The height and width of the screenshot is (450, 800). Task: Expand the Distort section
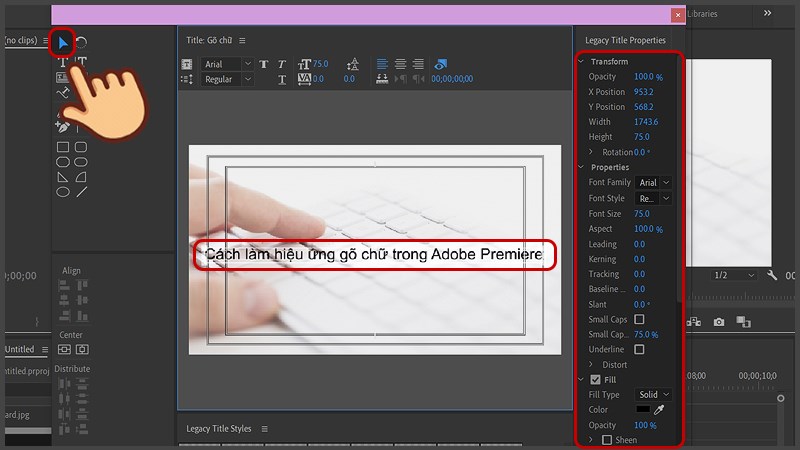[591, 364]
